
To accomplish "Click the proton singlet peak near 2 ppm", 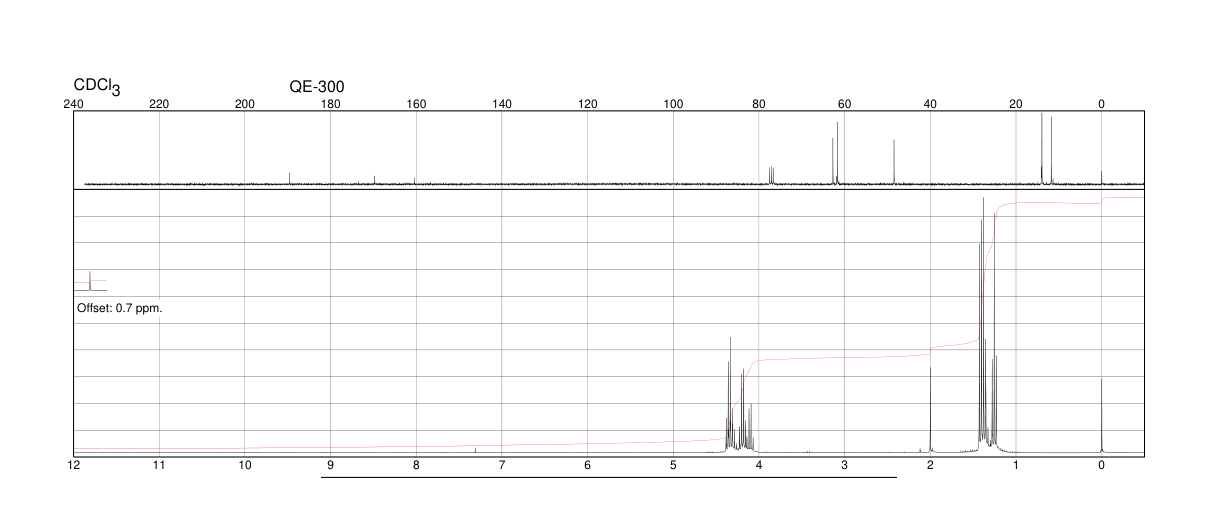I will pos(930,410).
